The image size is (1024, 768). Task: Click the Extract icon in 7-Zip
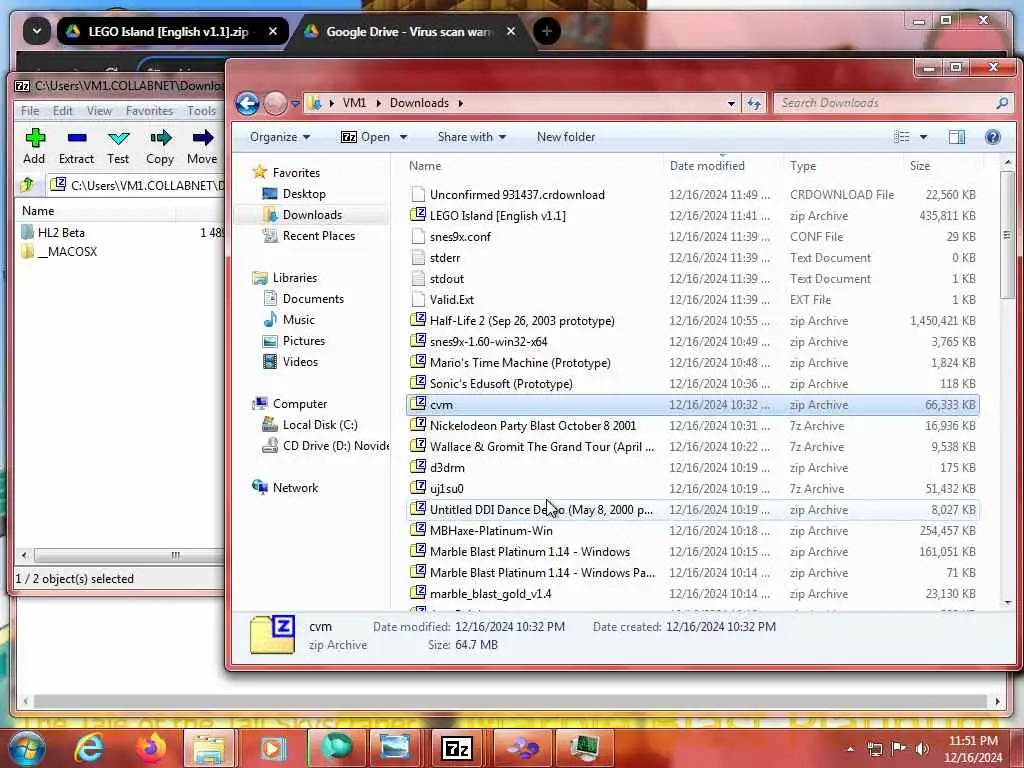(77, 138)
